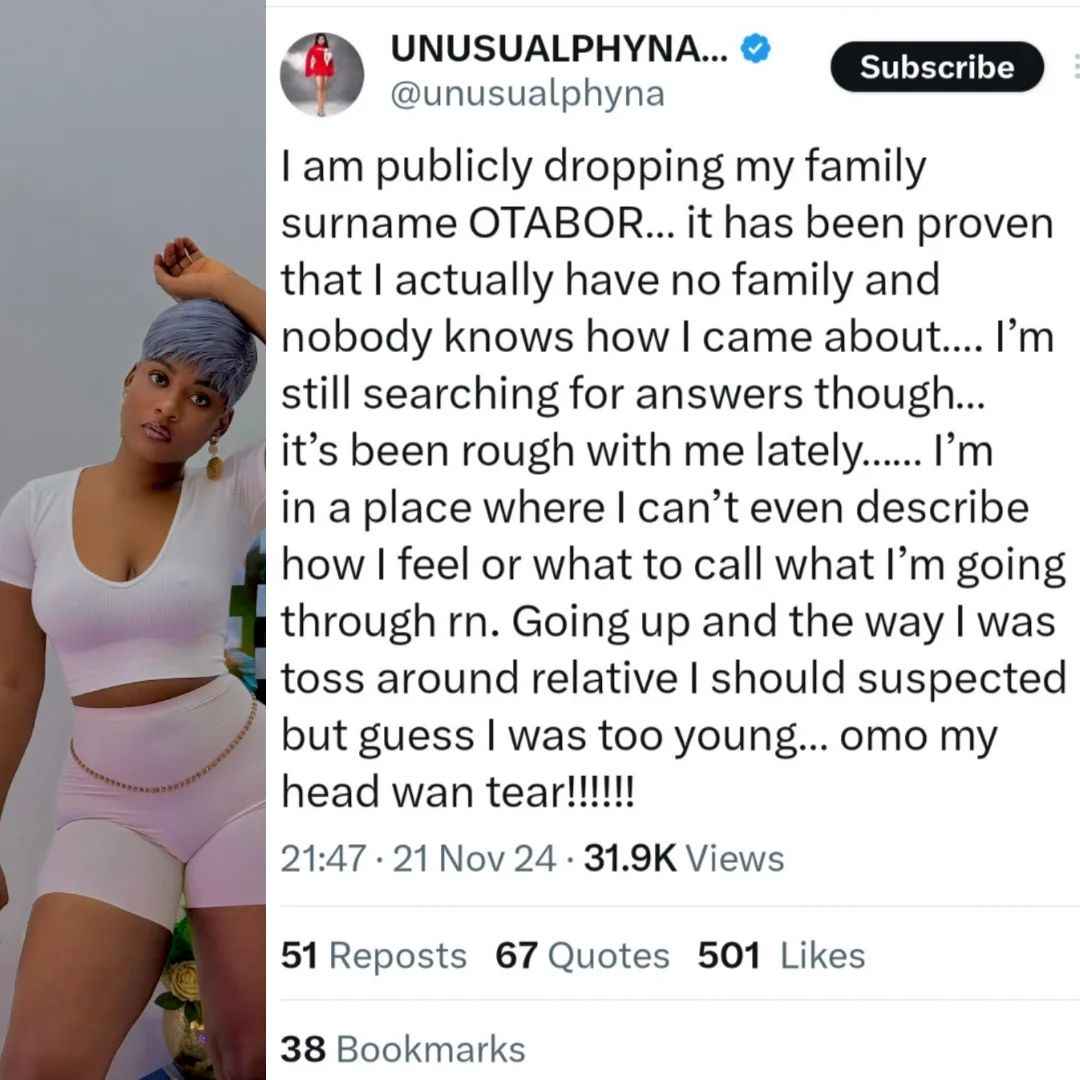Click the 38 Bookmarks count

[403, 1050]
